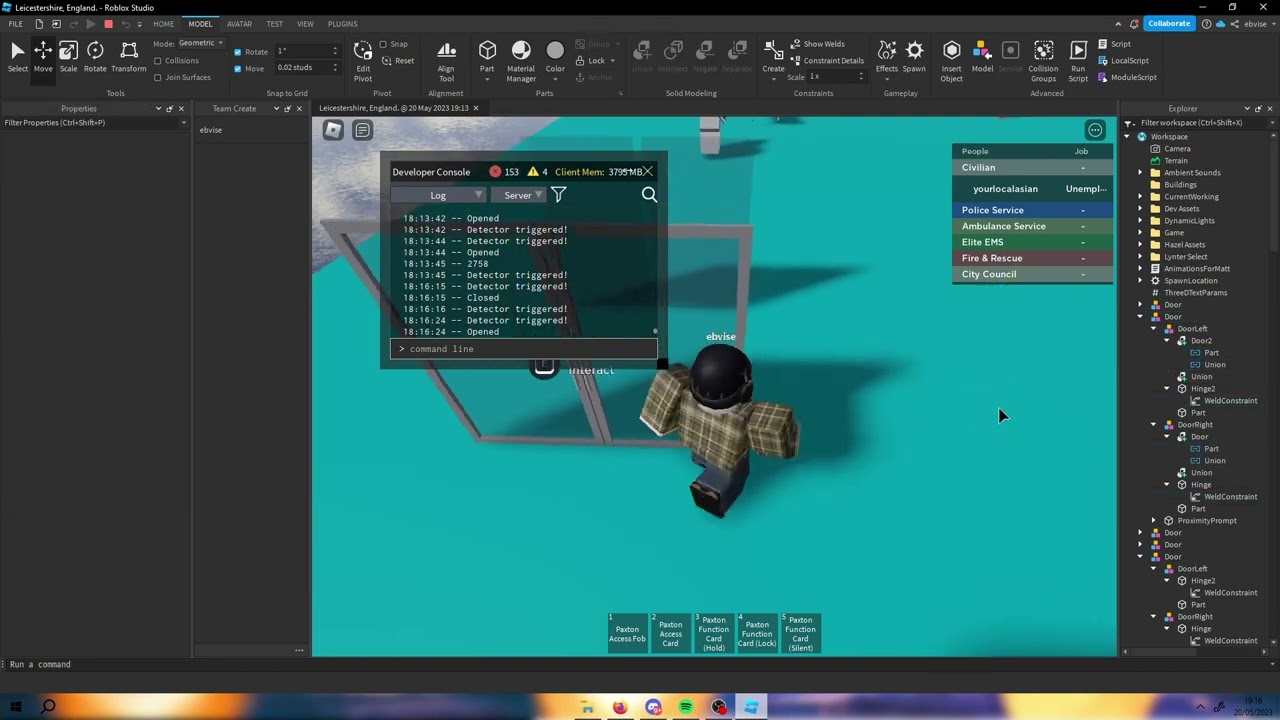This screenshot has height=720, width=1280.
Task: Toggle the Collisions checkbox
Action: pos(157,61)
